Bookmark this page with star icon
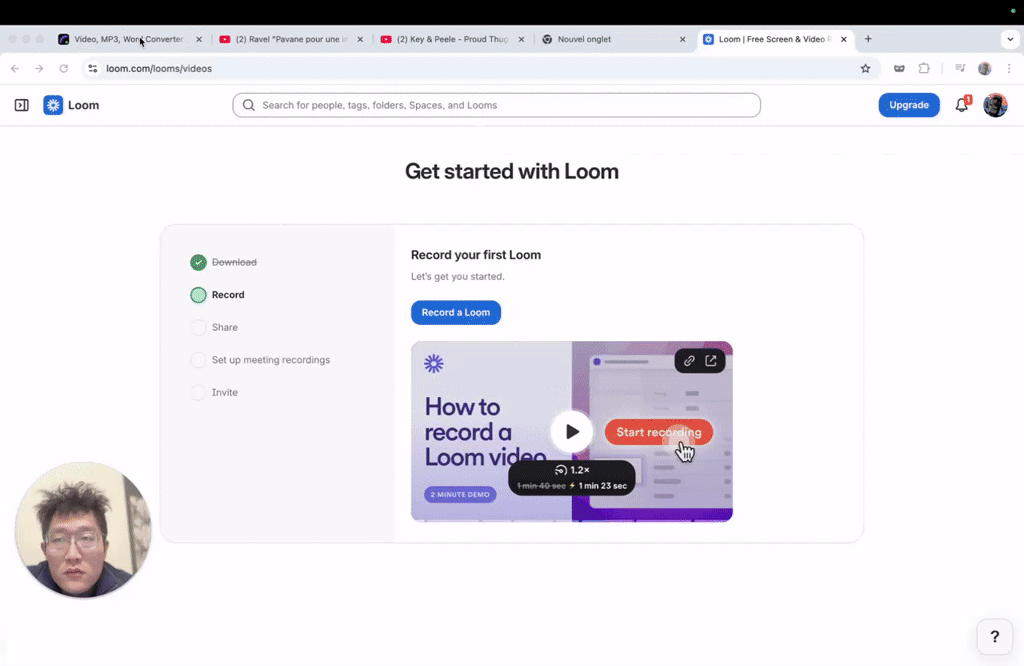The height and width of the screenshot is (666, 1024). click(865, 69)
